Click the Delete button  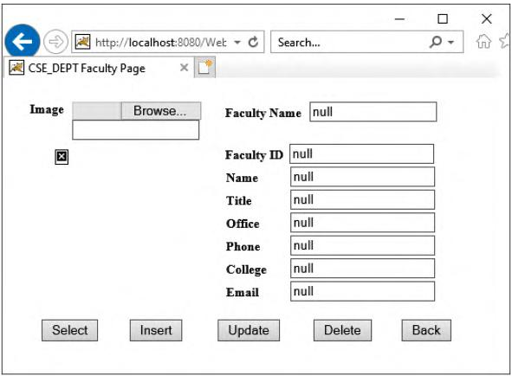[342, 330]
